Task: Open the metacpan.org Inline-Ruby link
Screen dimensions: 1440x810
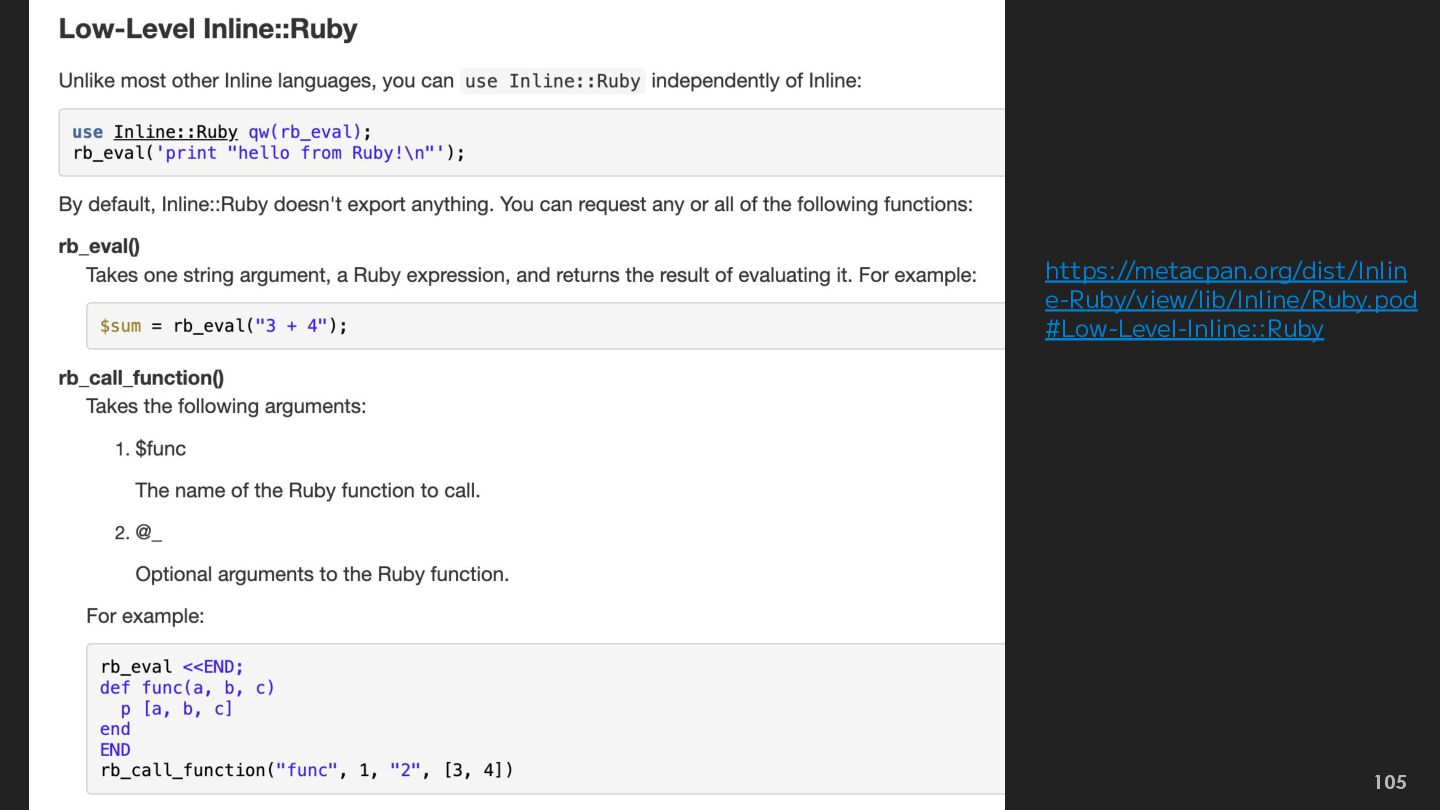Action: (1229, 300)
